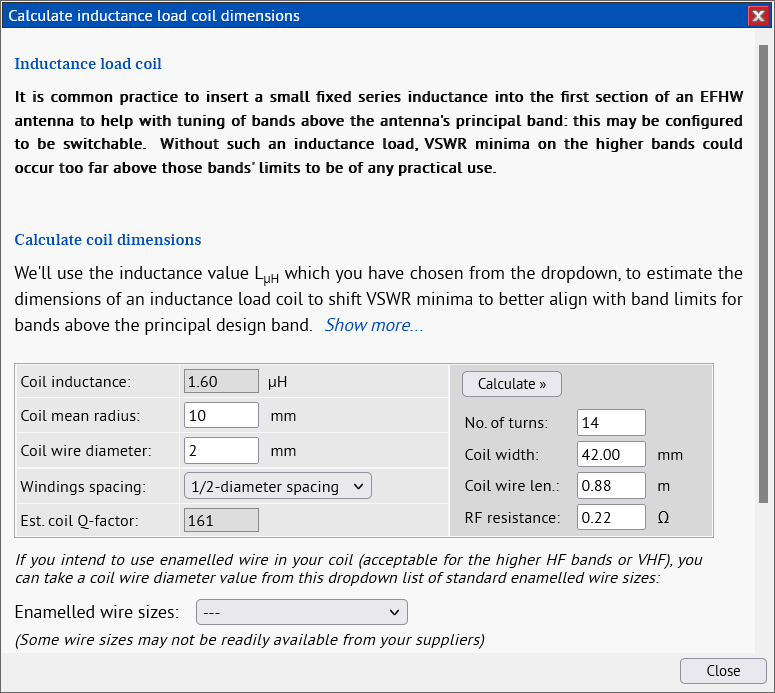
Task: Click the Coil mean radius input field
Action: 221,416
